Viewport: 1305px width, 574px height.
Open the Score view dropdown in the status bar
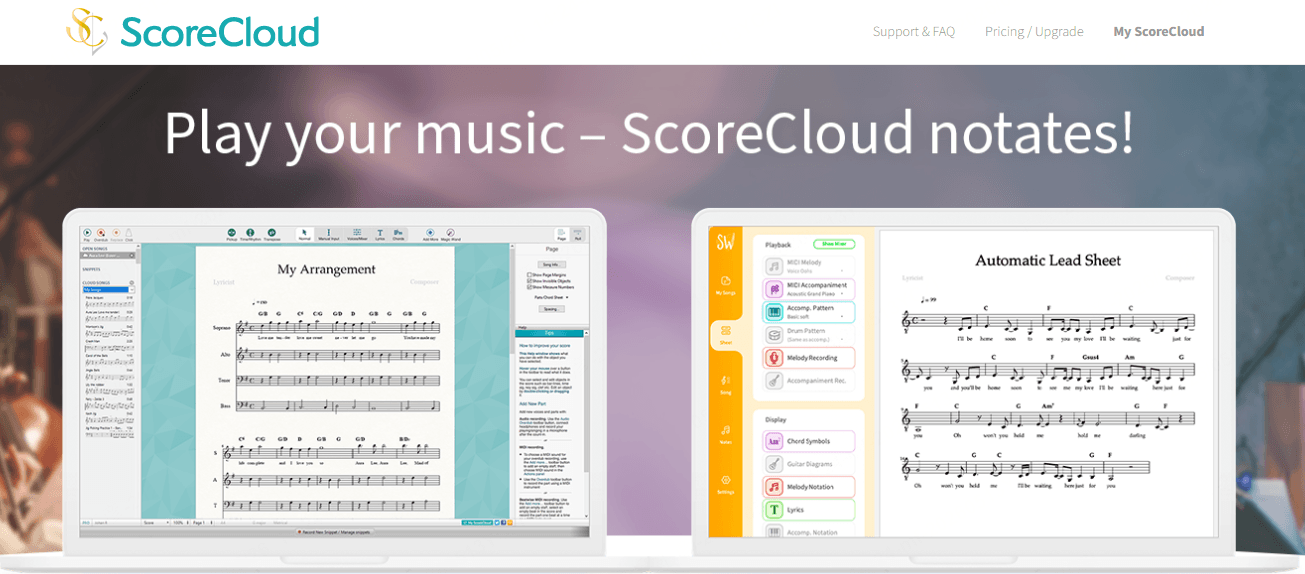click(x=155, y=523)
